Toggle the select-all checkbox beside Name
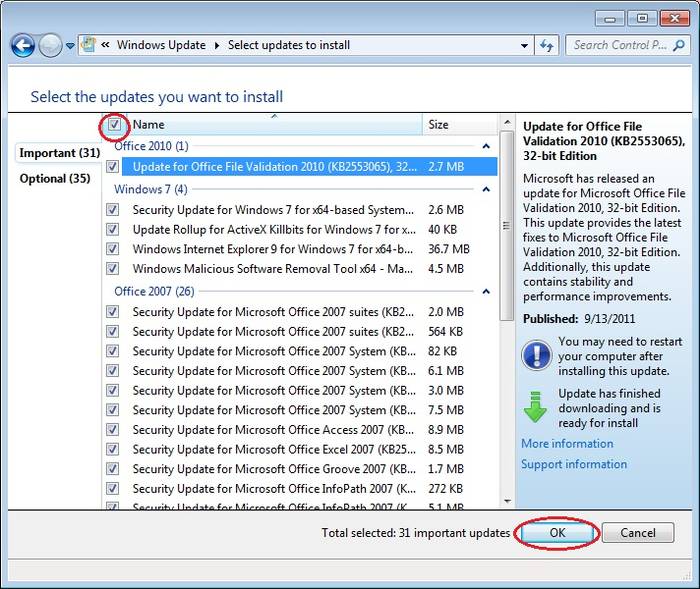Screen dimensions: 700x589 click(113, 125)
